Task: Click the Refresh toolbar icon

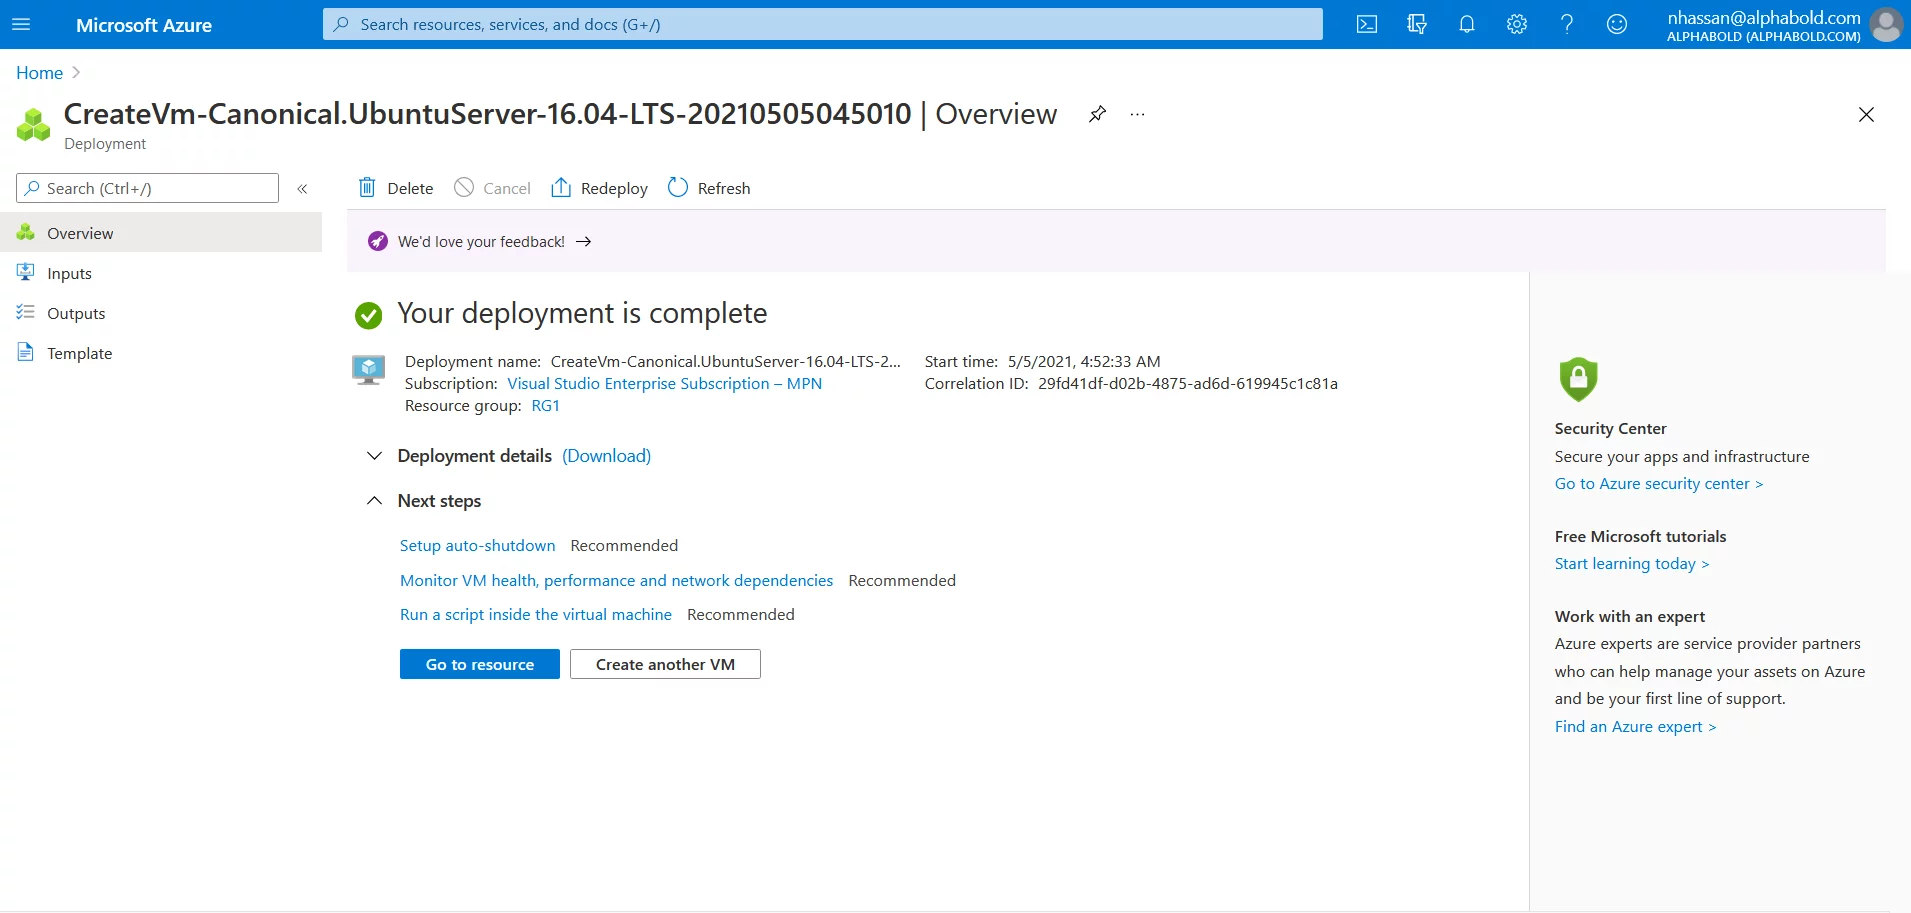Action: (678, 187)
